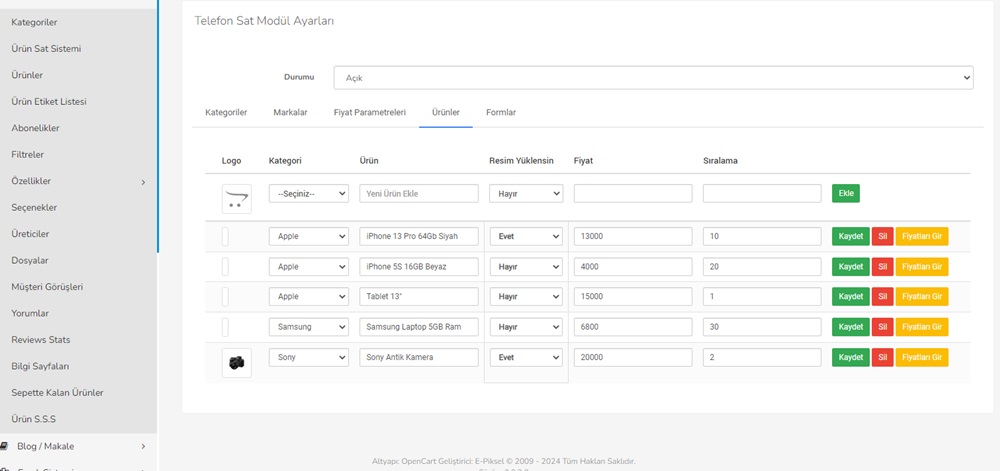Open category dropdown for iPhone 5S row
Viewport: 1000px width, 471px height.
tap(309, 266)
